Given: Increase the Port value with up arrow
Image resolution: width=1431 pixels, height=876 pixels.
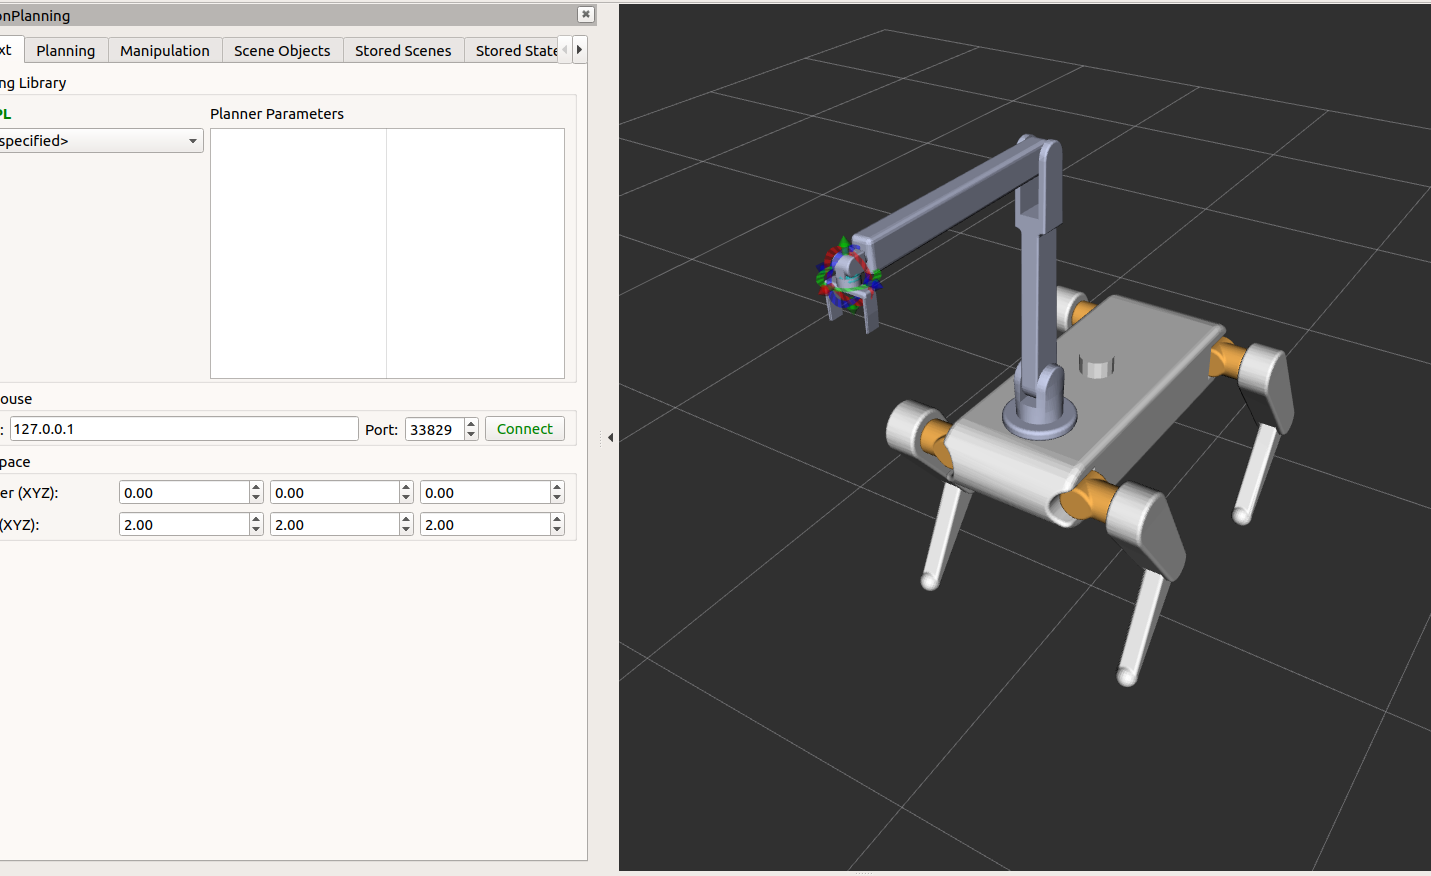Looking at the screenshot, I should point(471,424).
